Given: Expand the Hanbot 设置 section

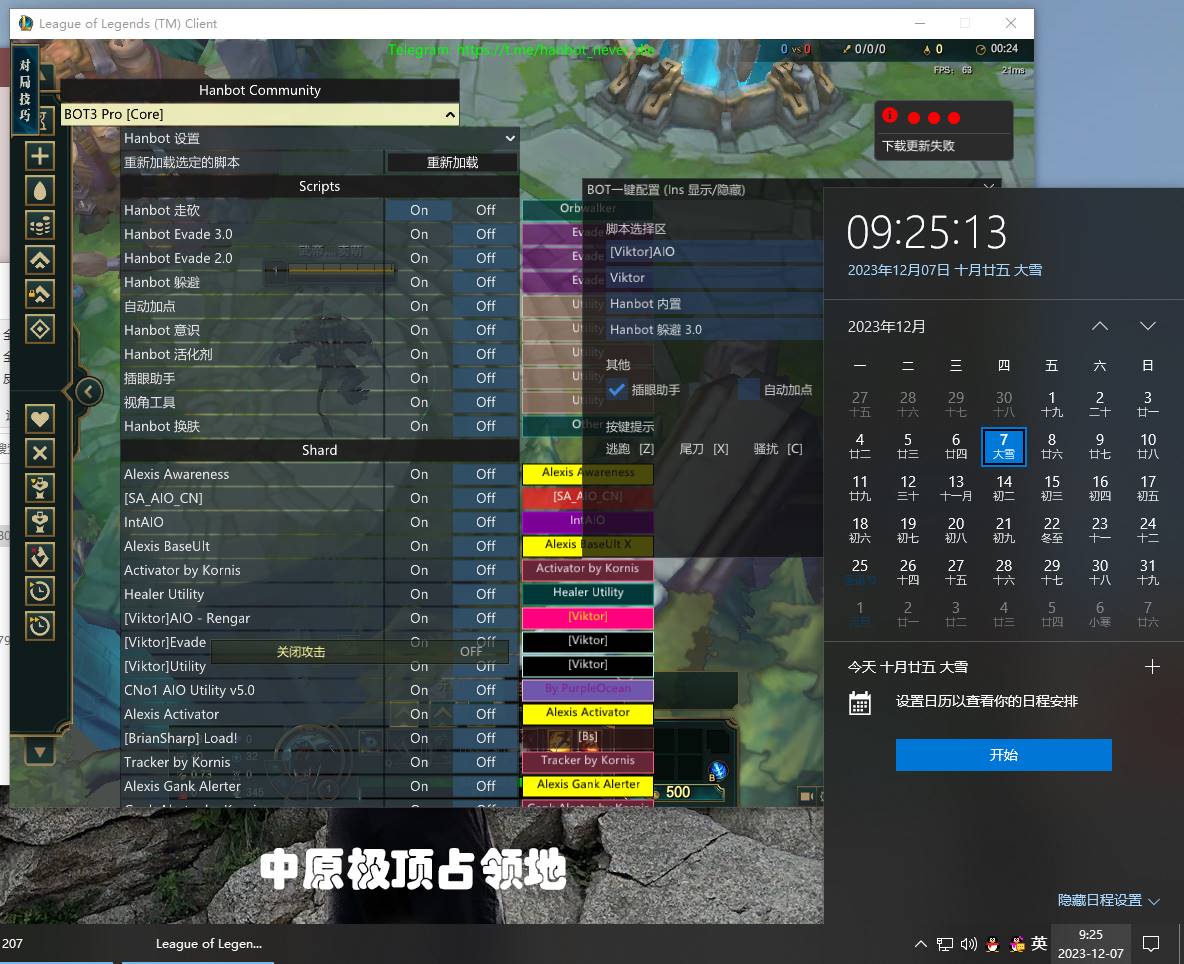Looking at the screenshot, I should (509, 138).
